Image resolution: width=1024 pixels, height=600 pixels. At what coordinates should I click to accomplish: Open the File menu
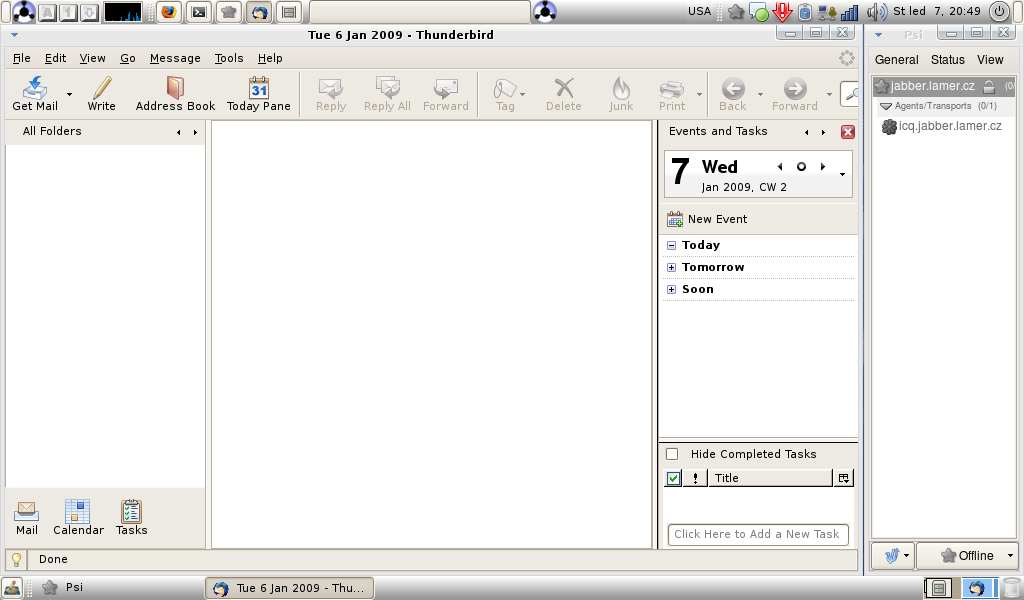click(22, 58)
